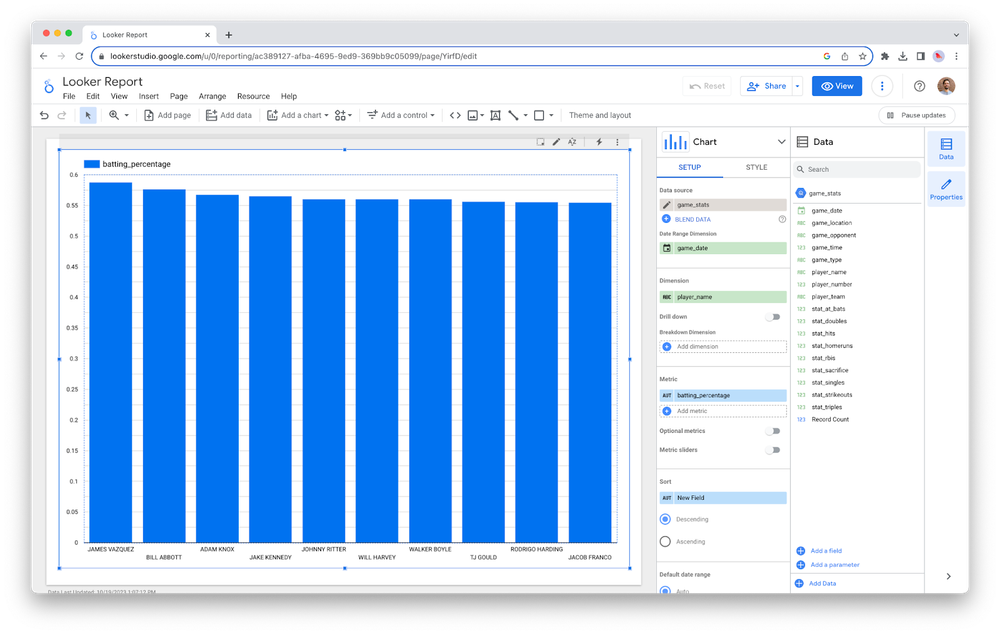This screenshot has width=1000, height=634.
Task: Open the chart's three-dot overflow menu
Action: 617,142
